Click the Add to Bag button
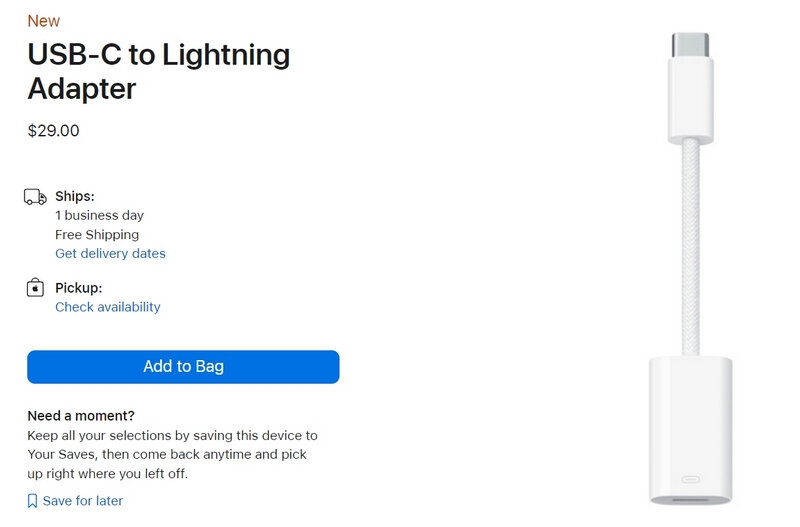800x527 pixels. [x=183, y=367]
